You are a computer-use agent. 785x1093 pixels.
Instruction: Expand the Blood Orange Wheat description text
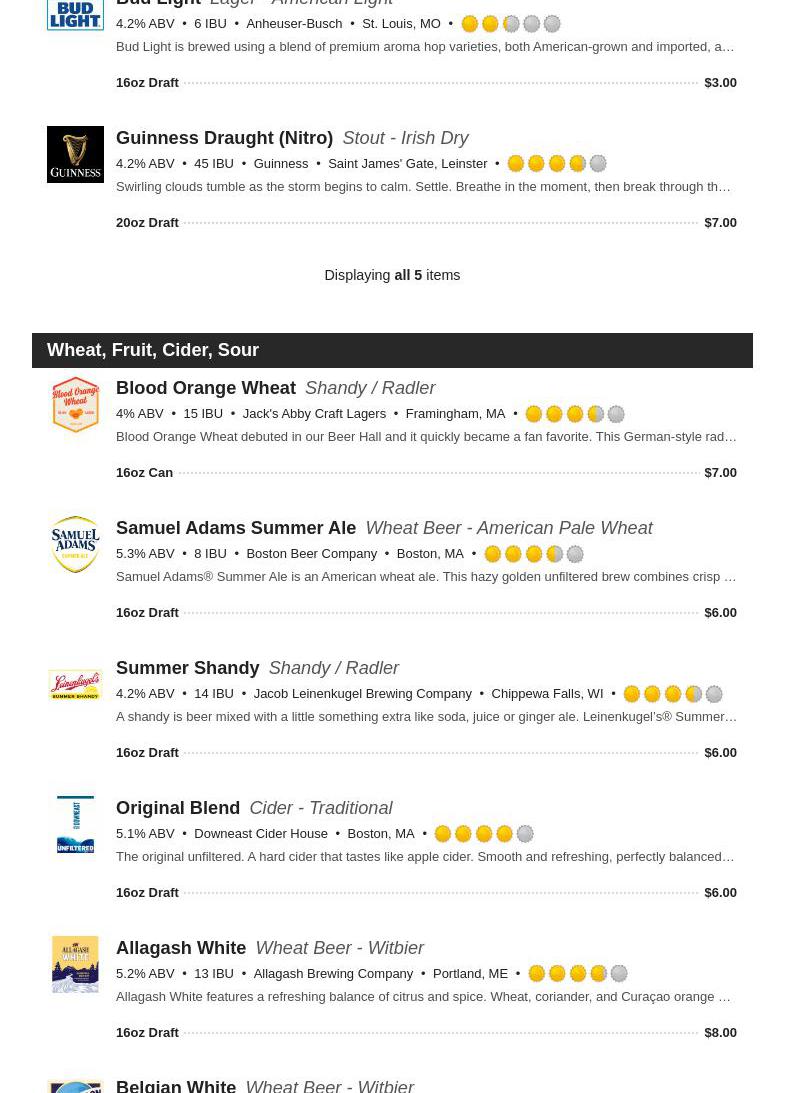point(426,437)
